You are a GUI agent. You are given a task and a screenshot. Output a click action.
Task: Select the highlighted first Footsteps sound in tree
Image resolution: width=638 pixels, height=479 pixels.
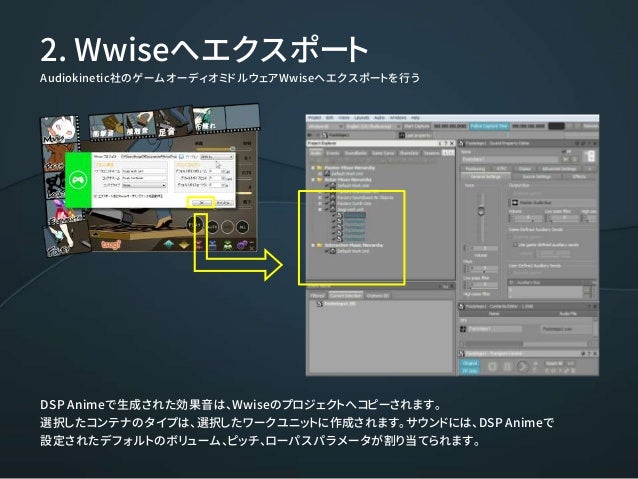coord(354,215)
